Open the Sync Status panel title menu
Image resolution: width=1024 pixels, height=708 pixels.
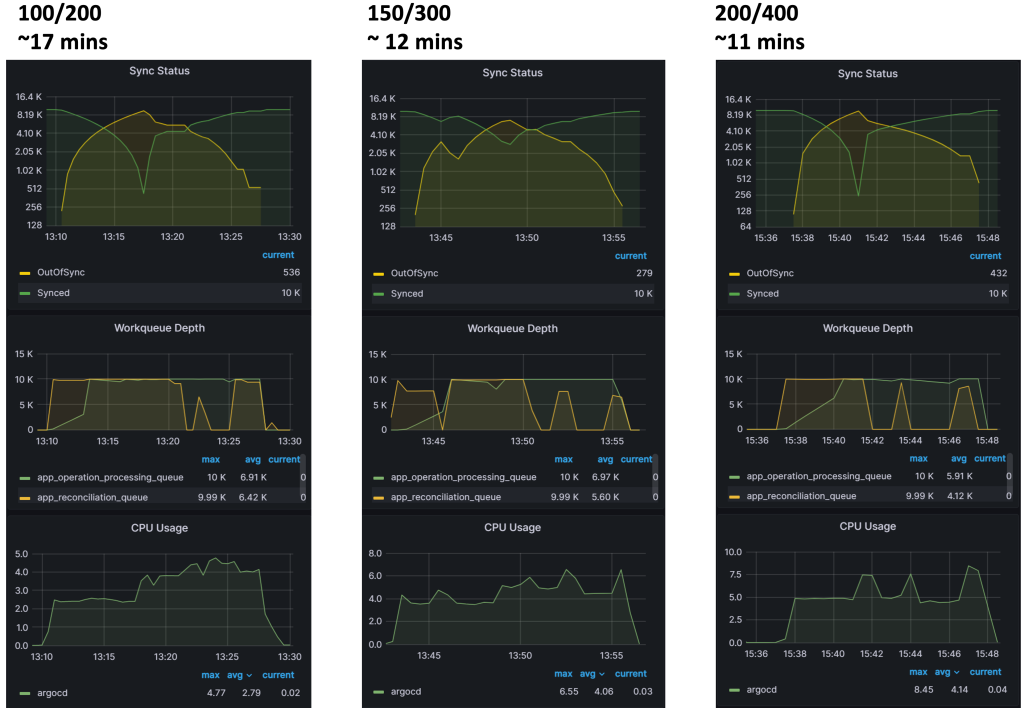pos(158,71)
